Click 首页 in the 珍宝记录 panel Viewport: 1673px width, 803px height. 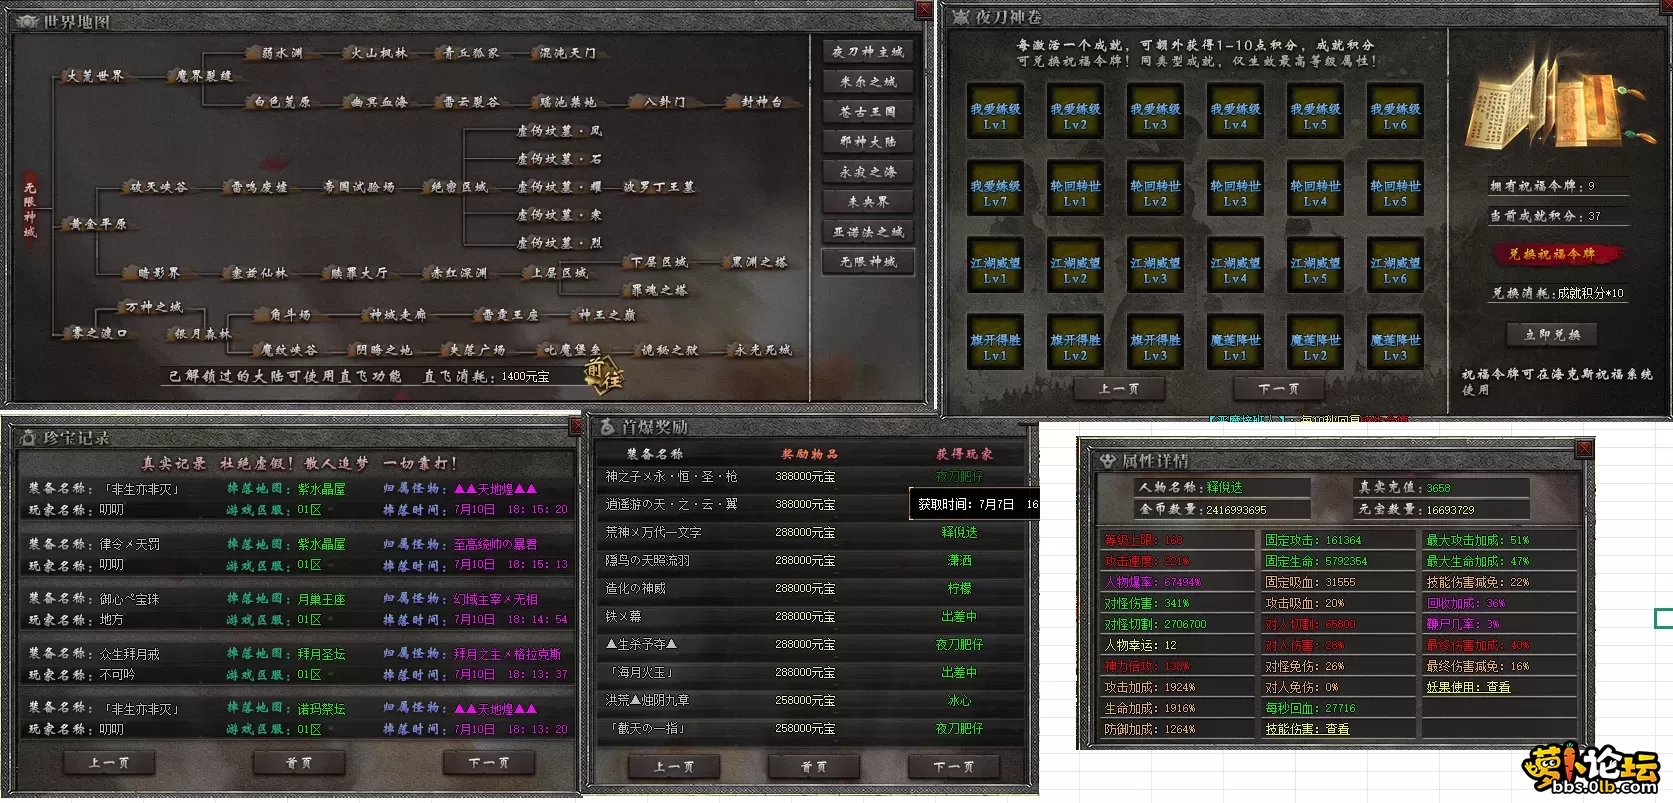[x=299, y=762]
